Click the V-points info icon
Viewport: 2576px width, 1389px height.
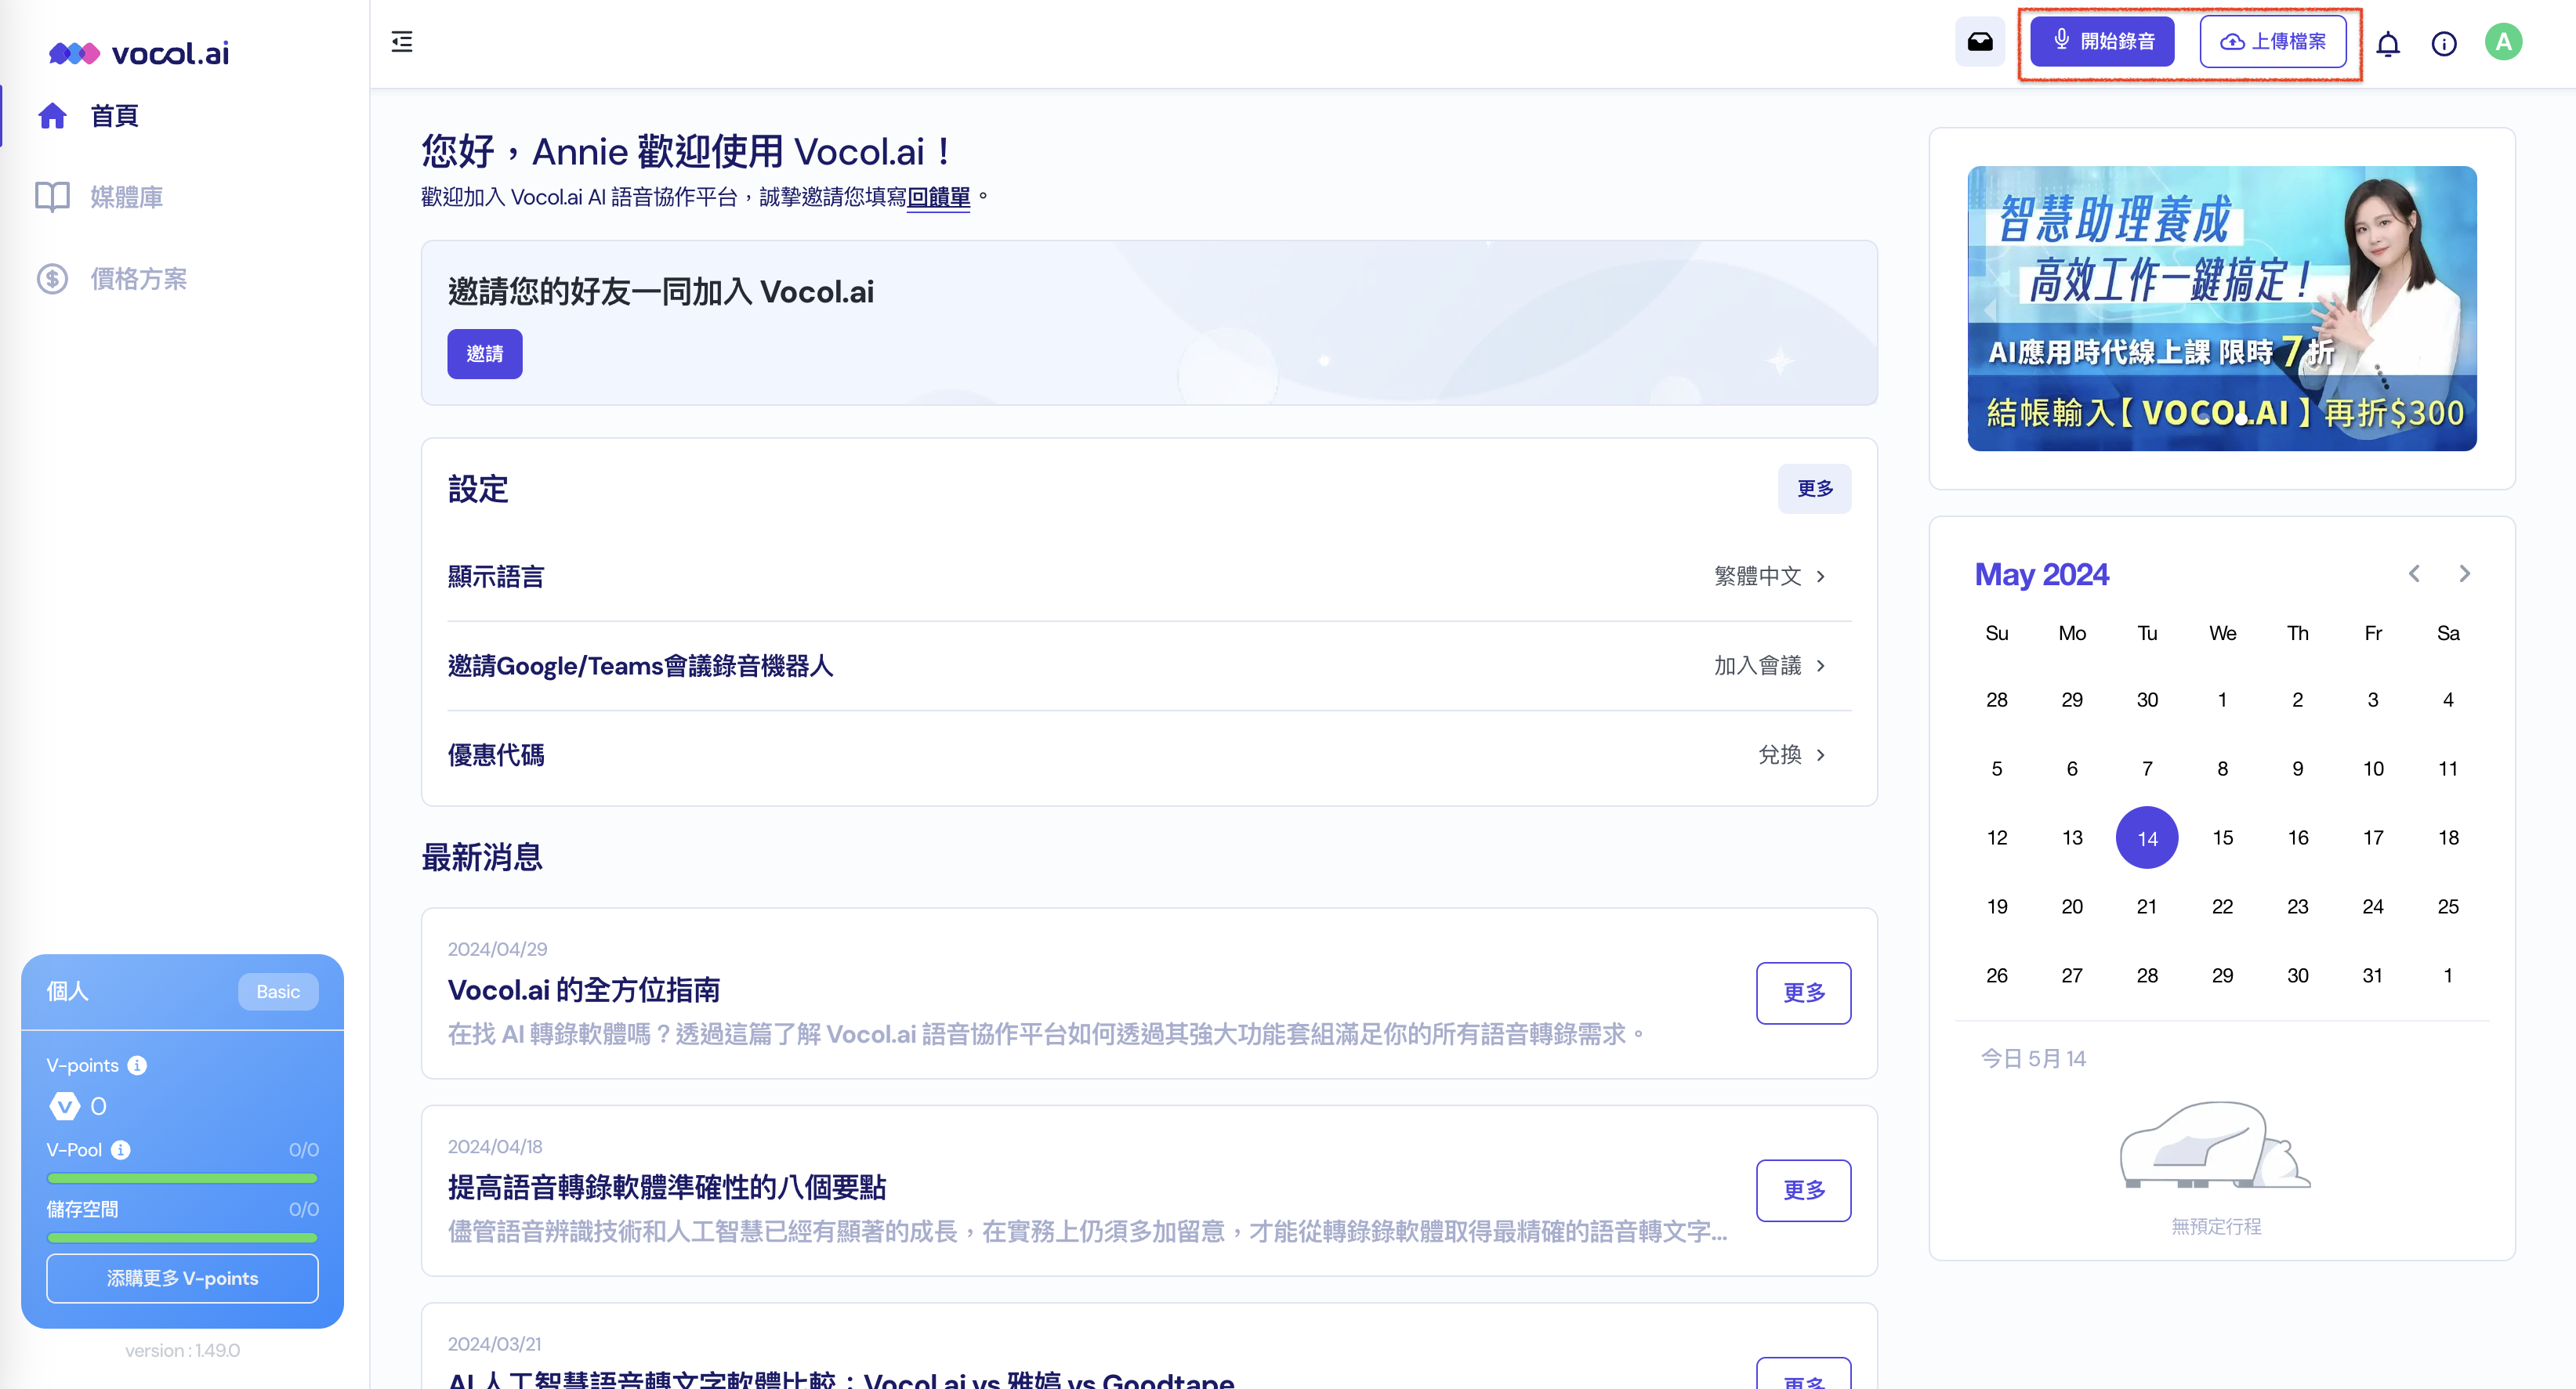tap(138, 1065)
